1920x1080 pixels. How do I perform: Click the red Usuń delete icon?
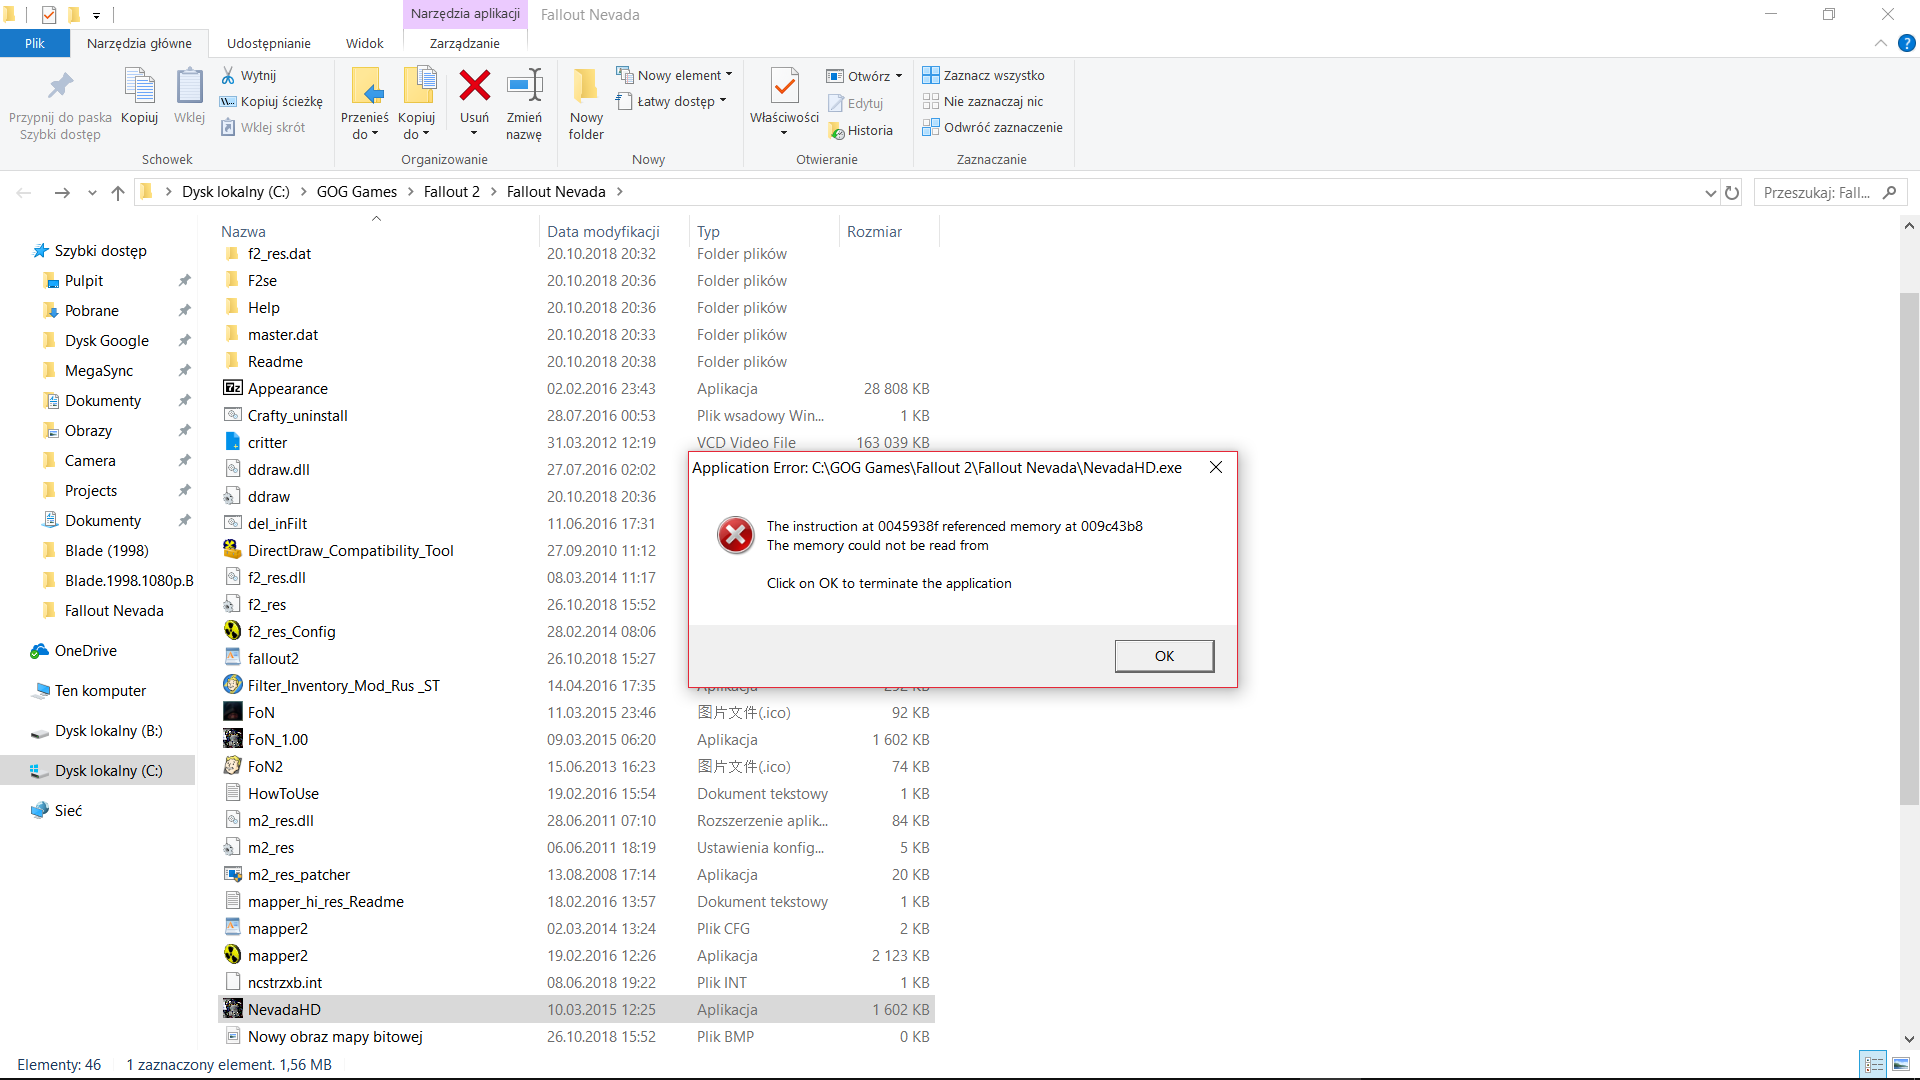pos(474,86)
